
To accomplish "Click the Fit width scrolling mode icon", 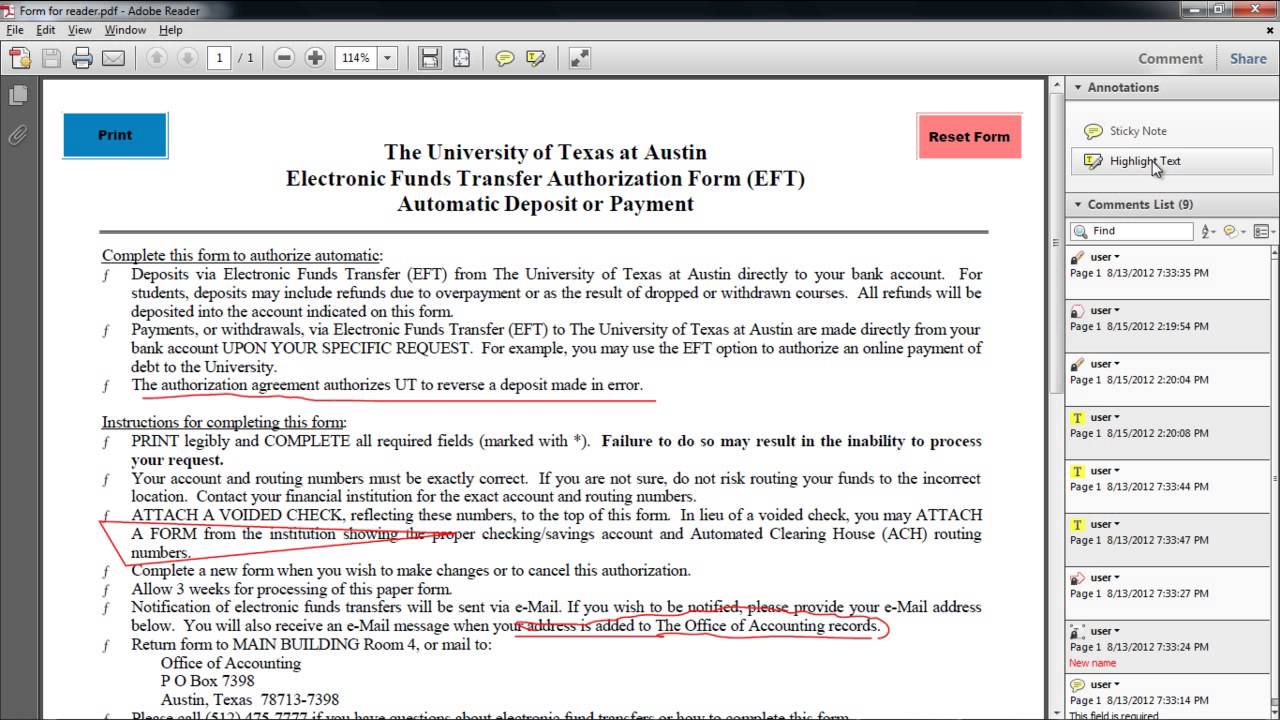I will (430, 58).
